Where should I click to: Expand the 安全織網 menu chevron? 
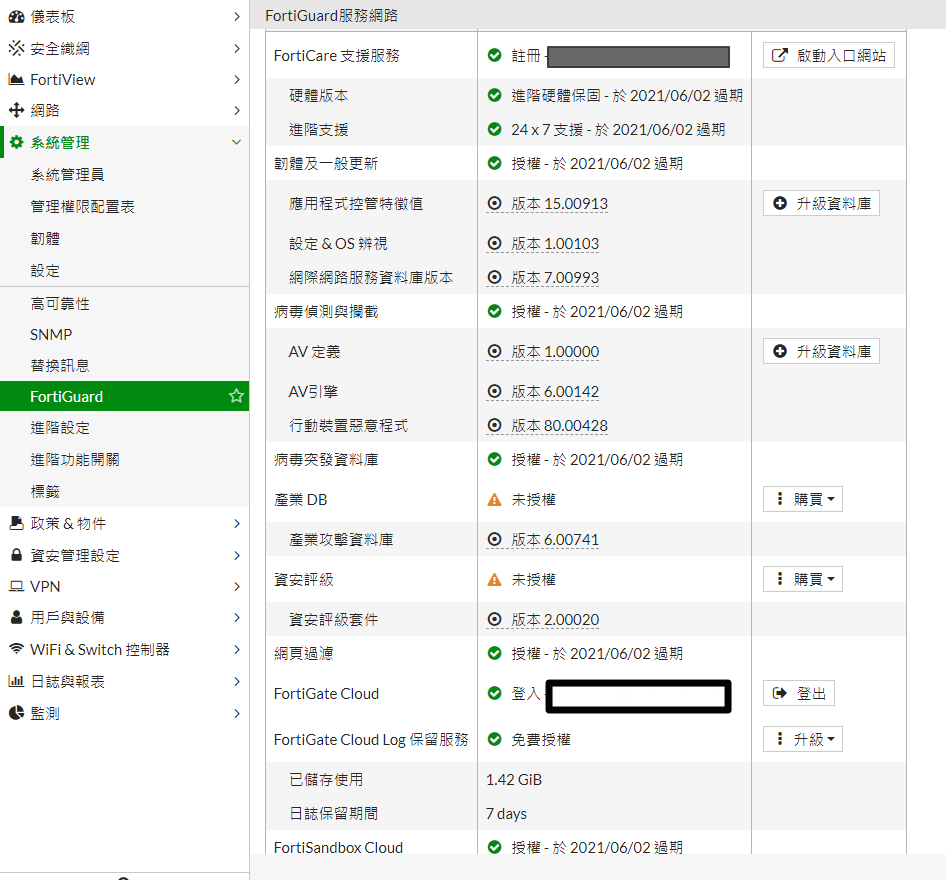pyautogui.click(x=236, y=48)
